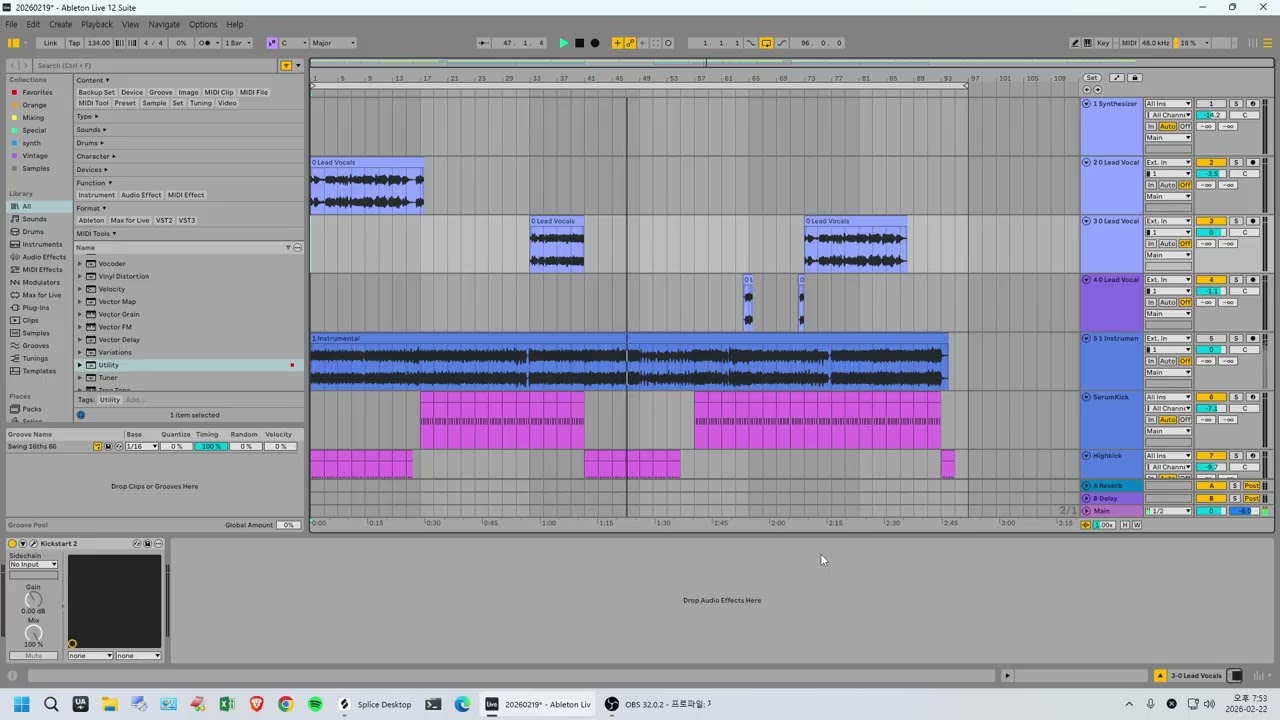Open Splice Desktop from the taskbar
1280x720 pixels.
tap(376, 704)
